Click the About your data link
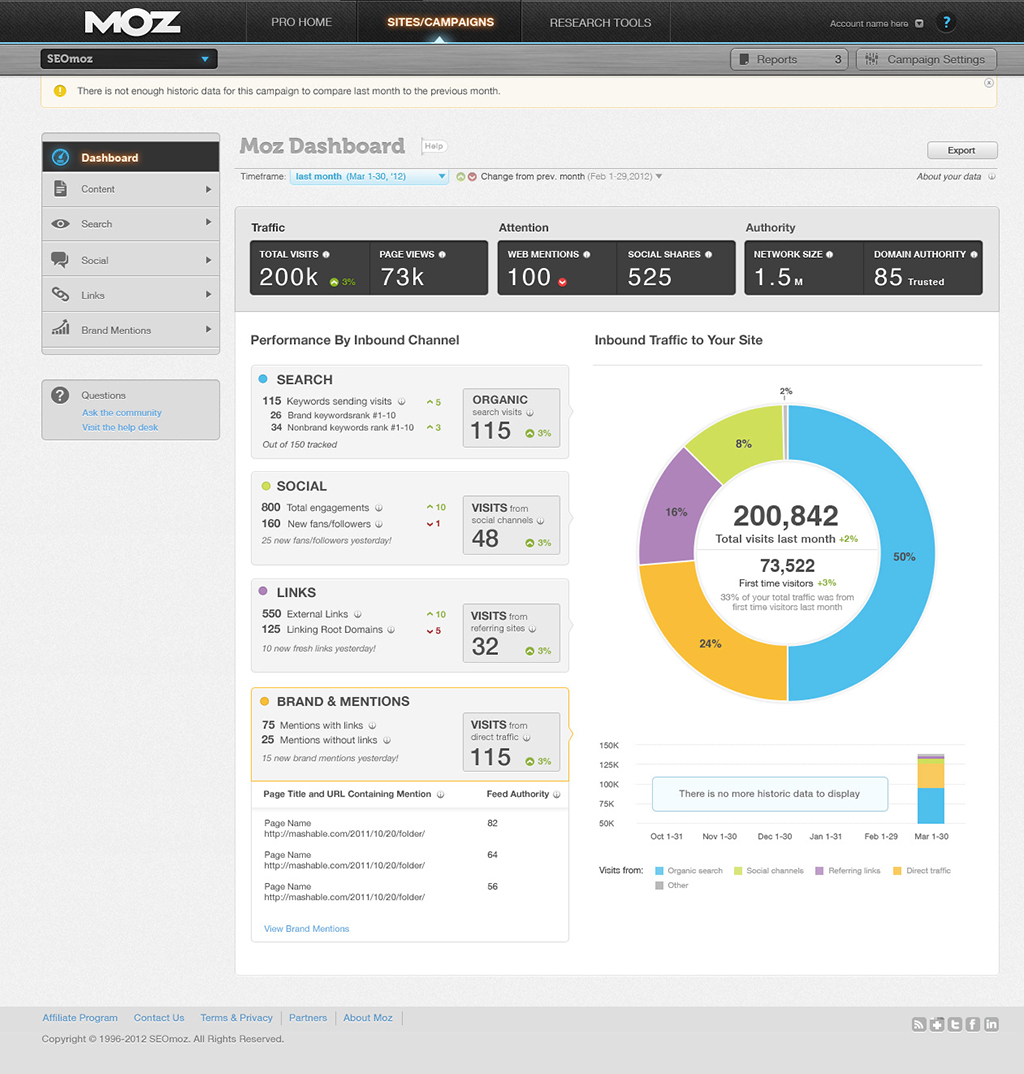 949,176
